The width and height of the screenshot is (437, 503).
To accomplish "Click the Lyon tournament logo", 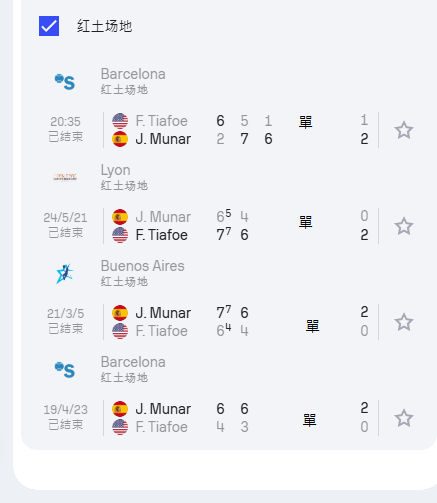I will coord(65,177).
